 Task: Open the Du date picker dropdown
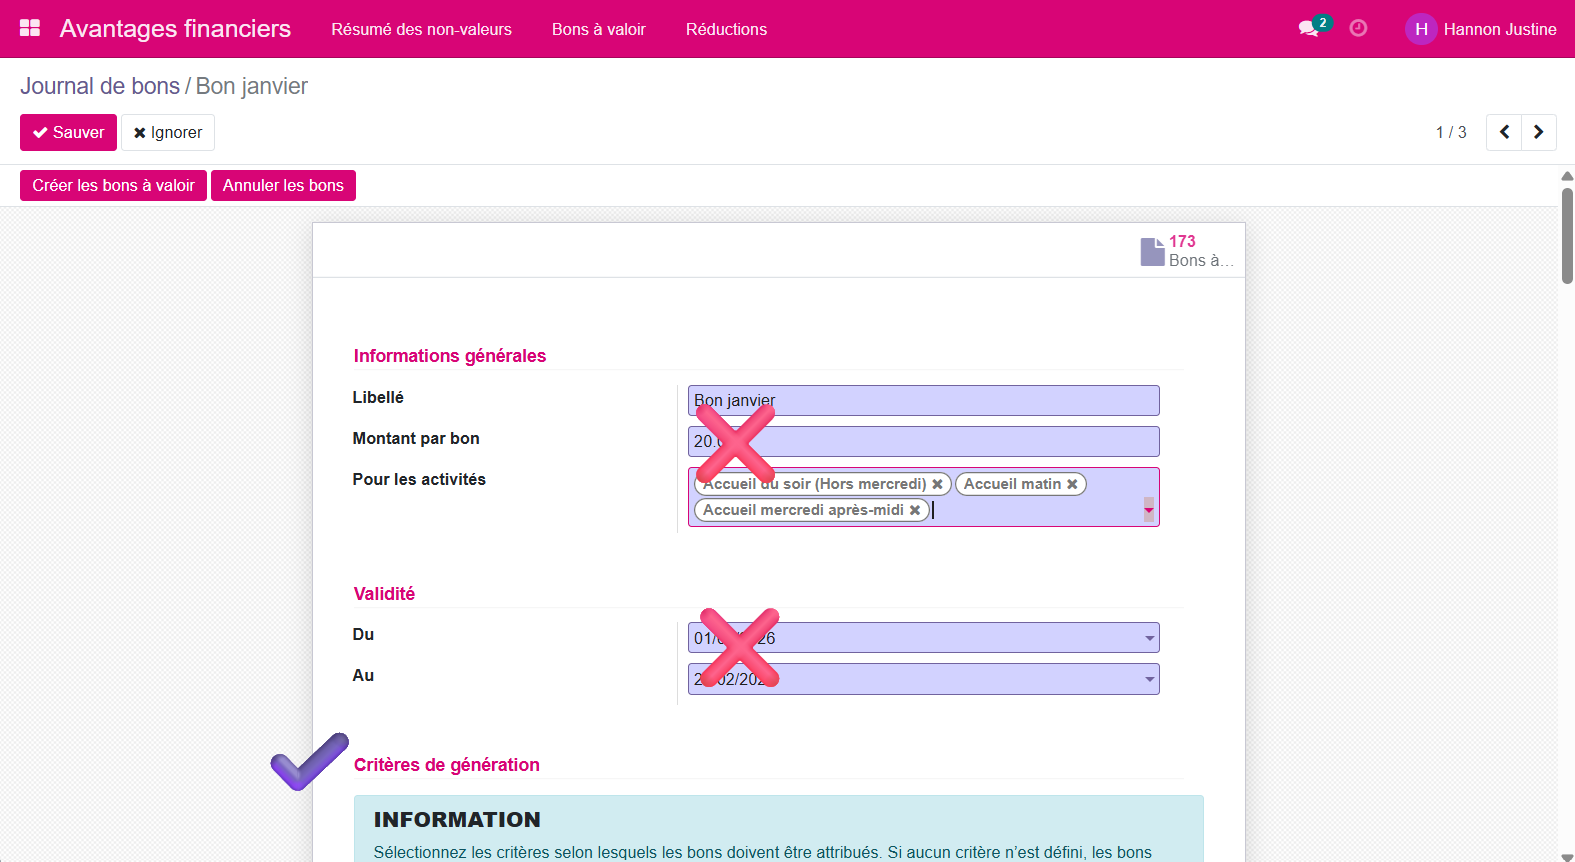click(1149, 638)
